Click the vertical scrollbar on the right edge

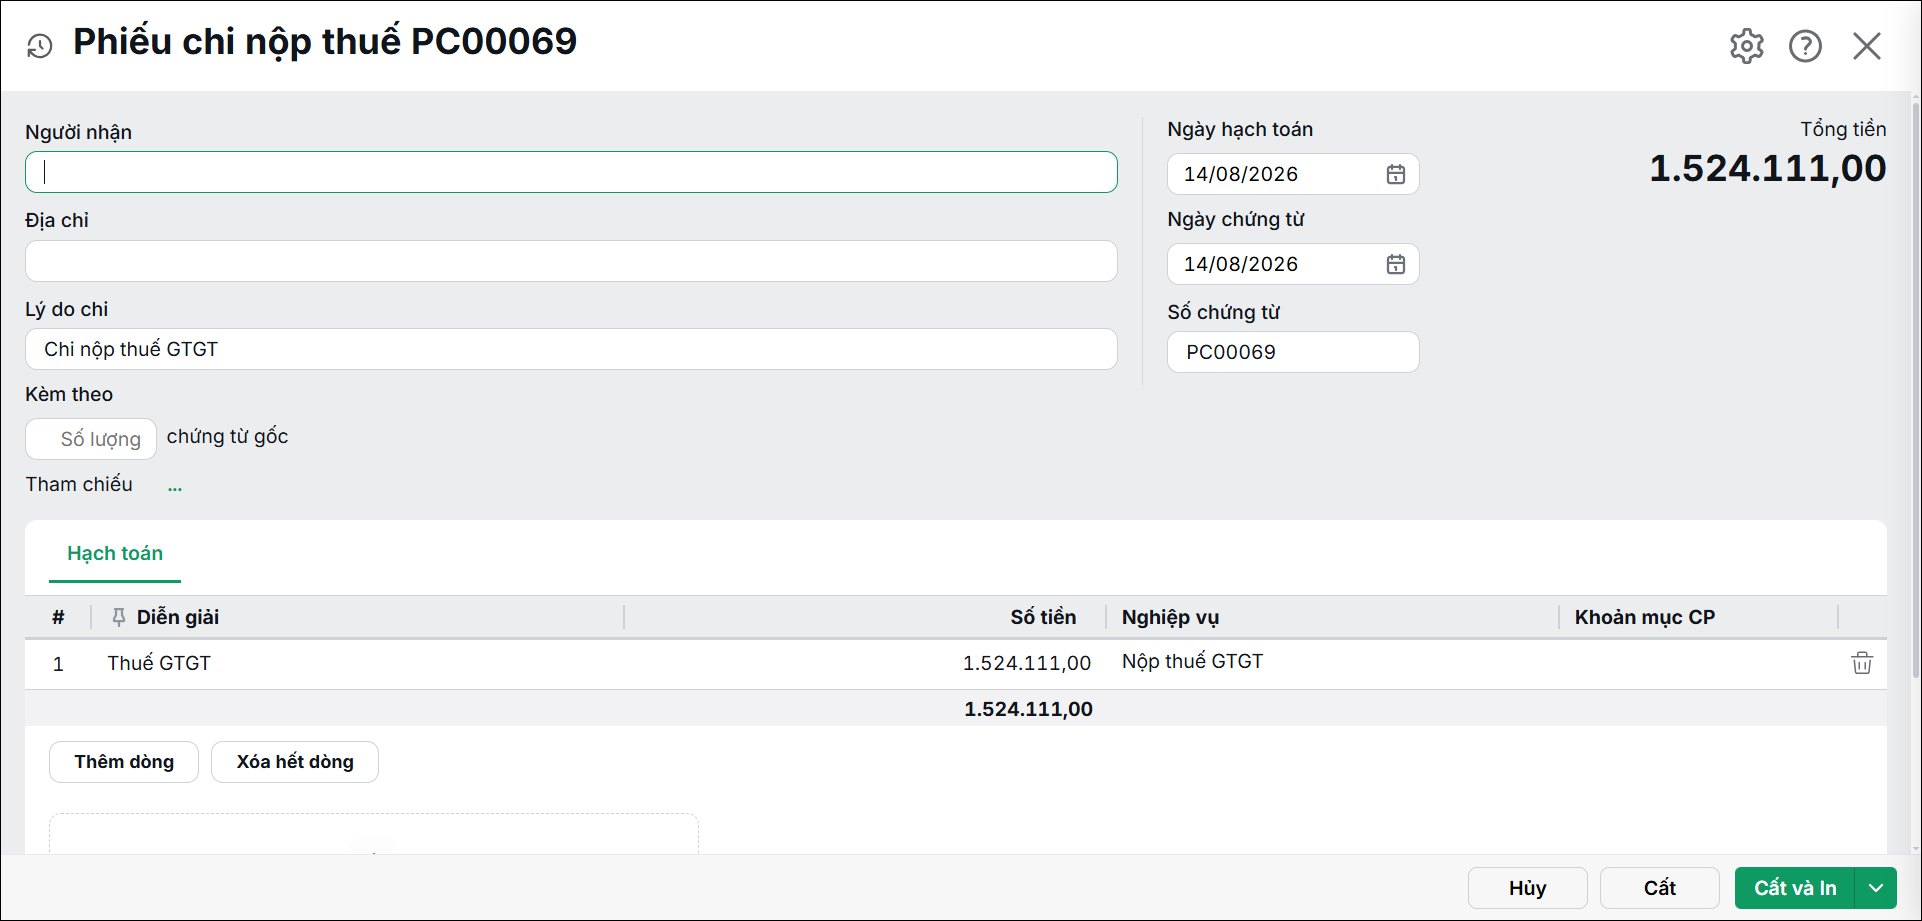tap(1916, 390)
